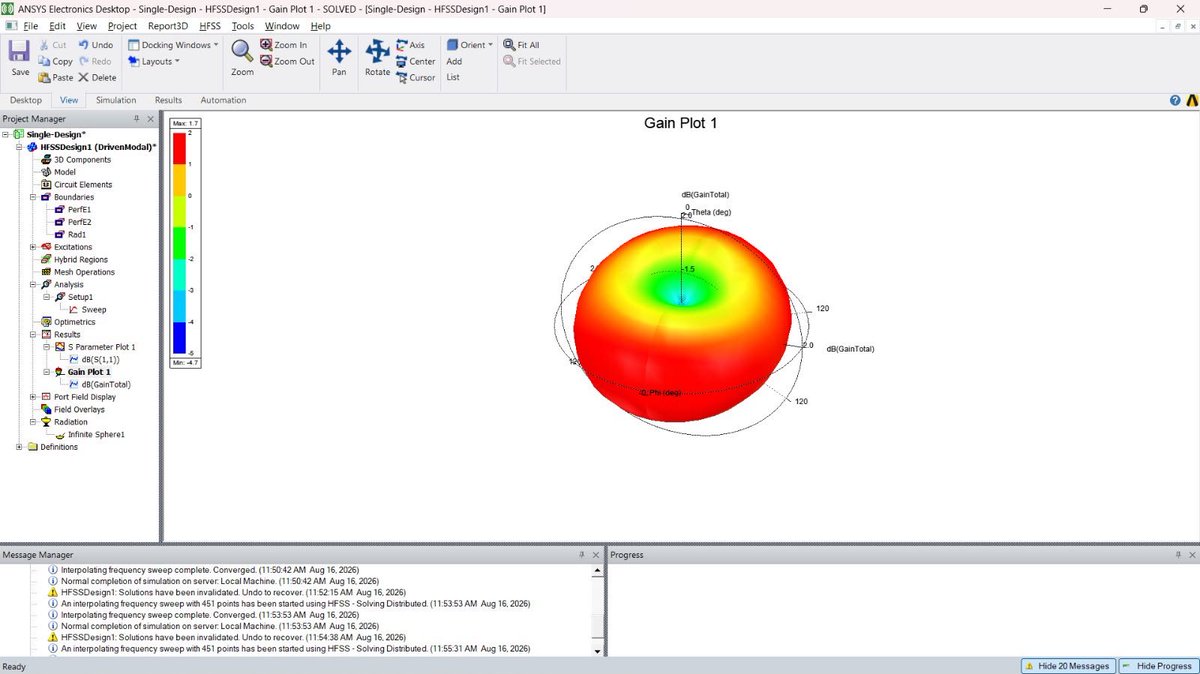Open the Orient dropdown
Viewport: 1200px width, 674px height.
tap(470, 45)
